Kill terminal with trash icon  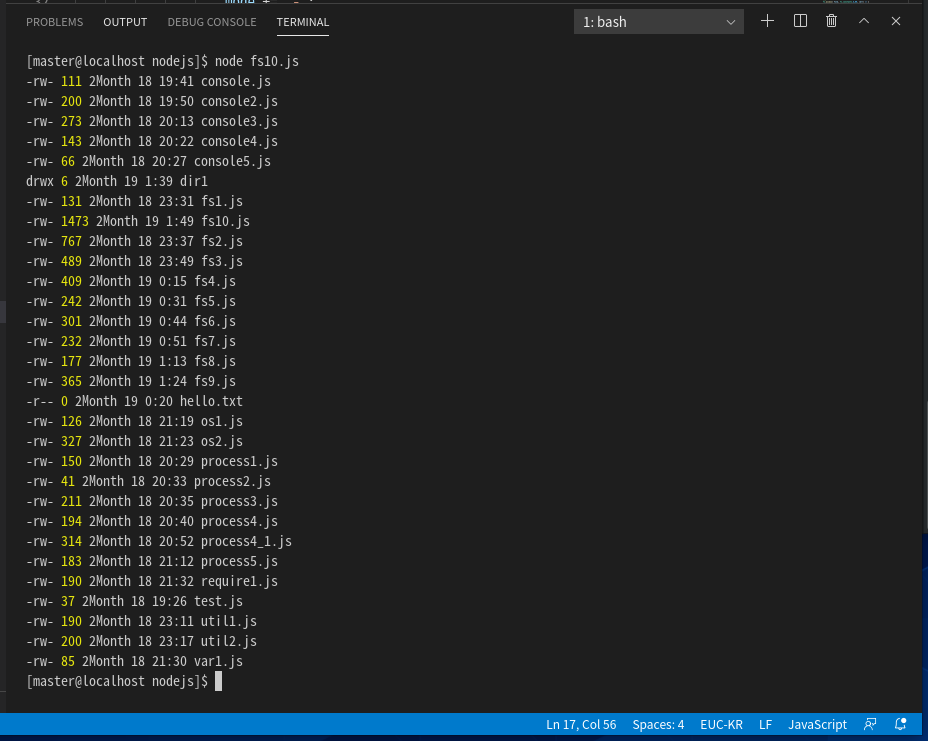832,21
